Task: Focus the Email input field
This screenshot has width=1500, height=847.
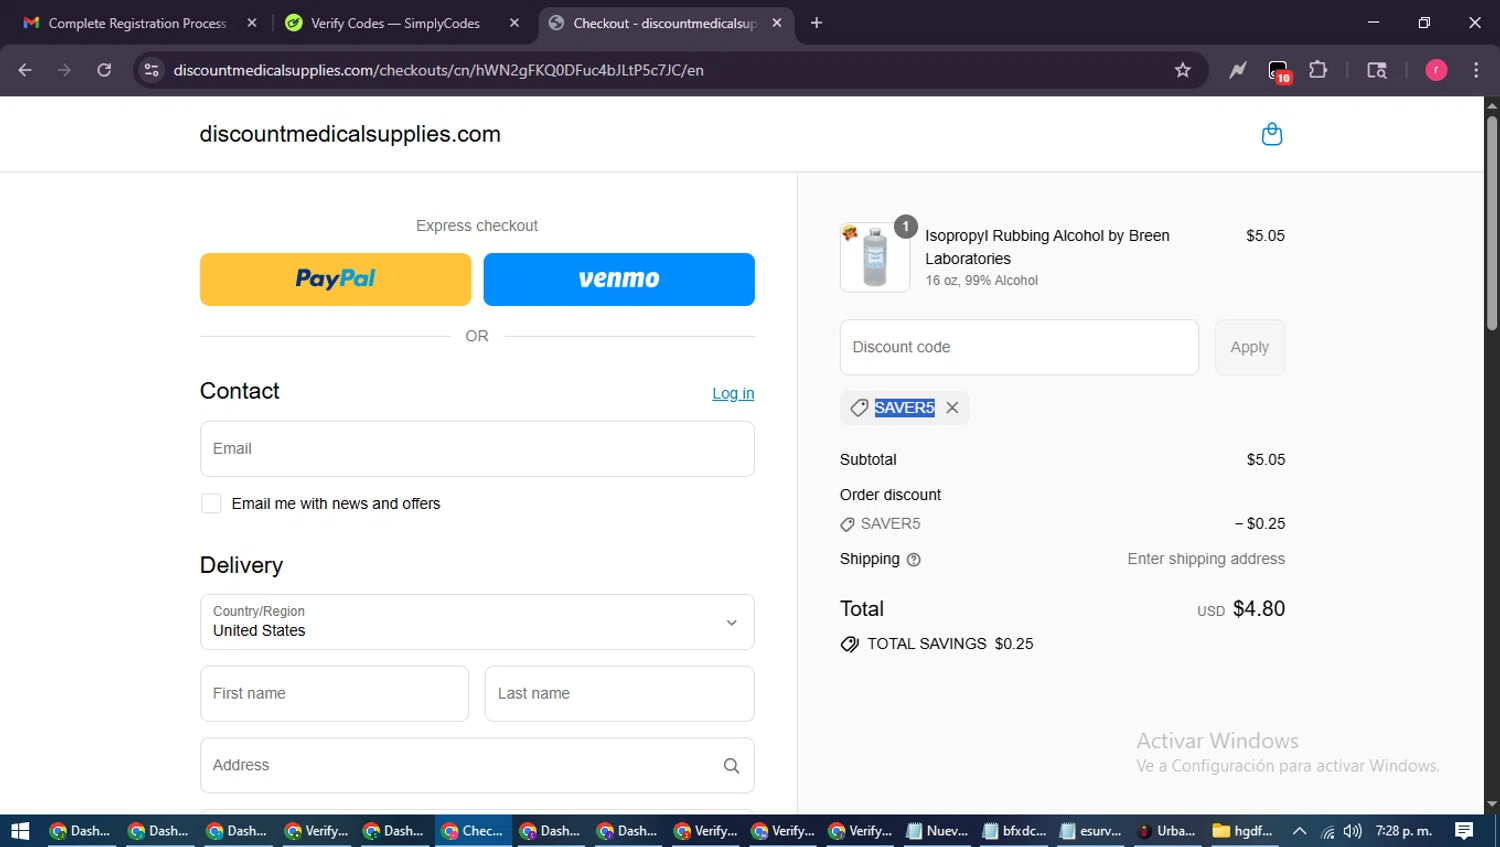Action: 477,449
